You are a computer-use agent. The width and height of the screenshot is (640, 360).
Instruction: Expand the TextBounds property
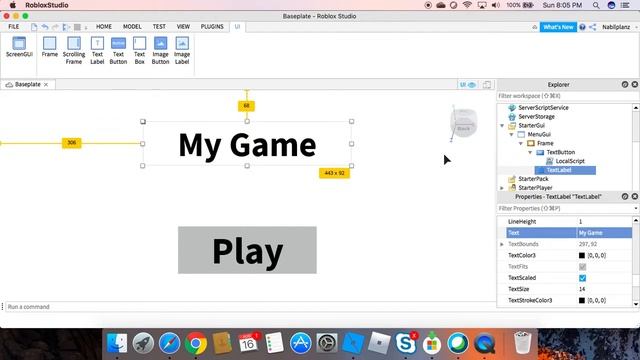click(x=502, y=244)
